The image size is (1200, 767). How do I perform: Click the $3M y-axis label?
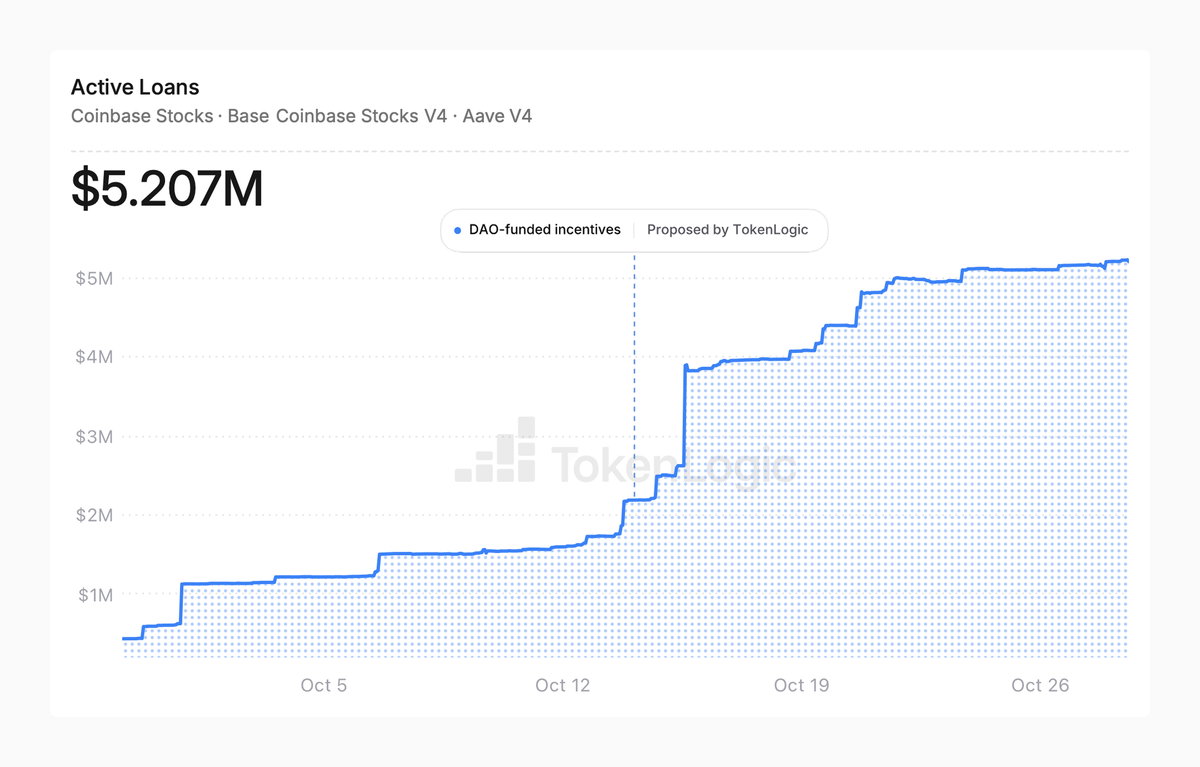click(x=94, y=436)
